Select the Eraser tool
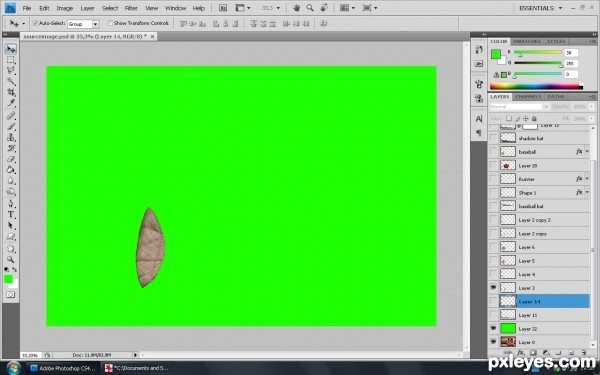 [x=11, y=158]
